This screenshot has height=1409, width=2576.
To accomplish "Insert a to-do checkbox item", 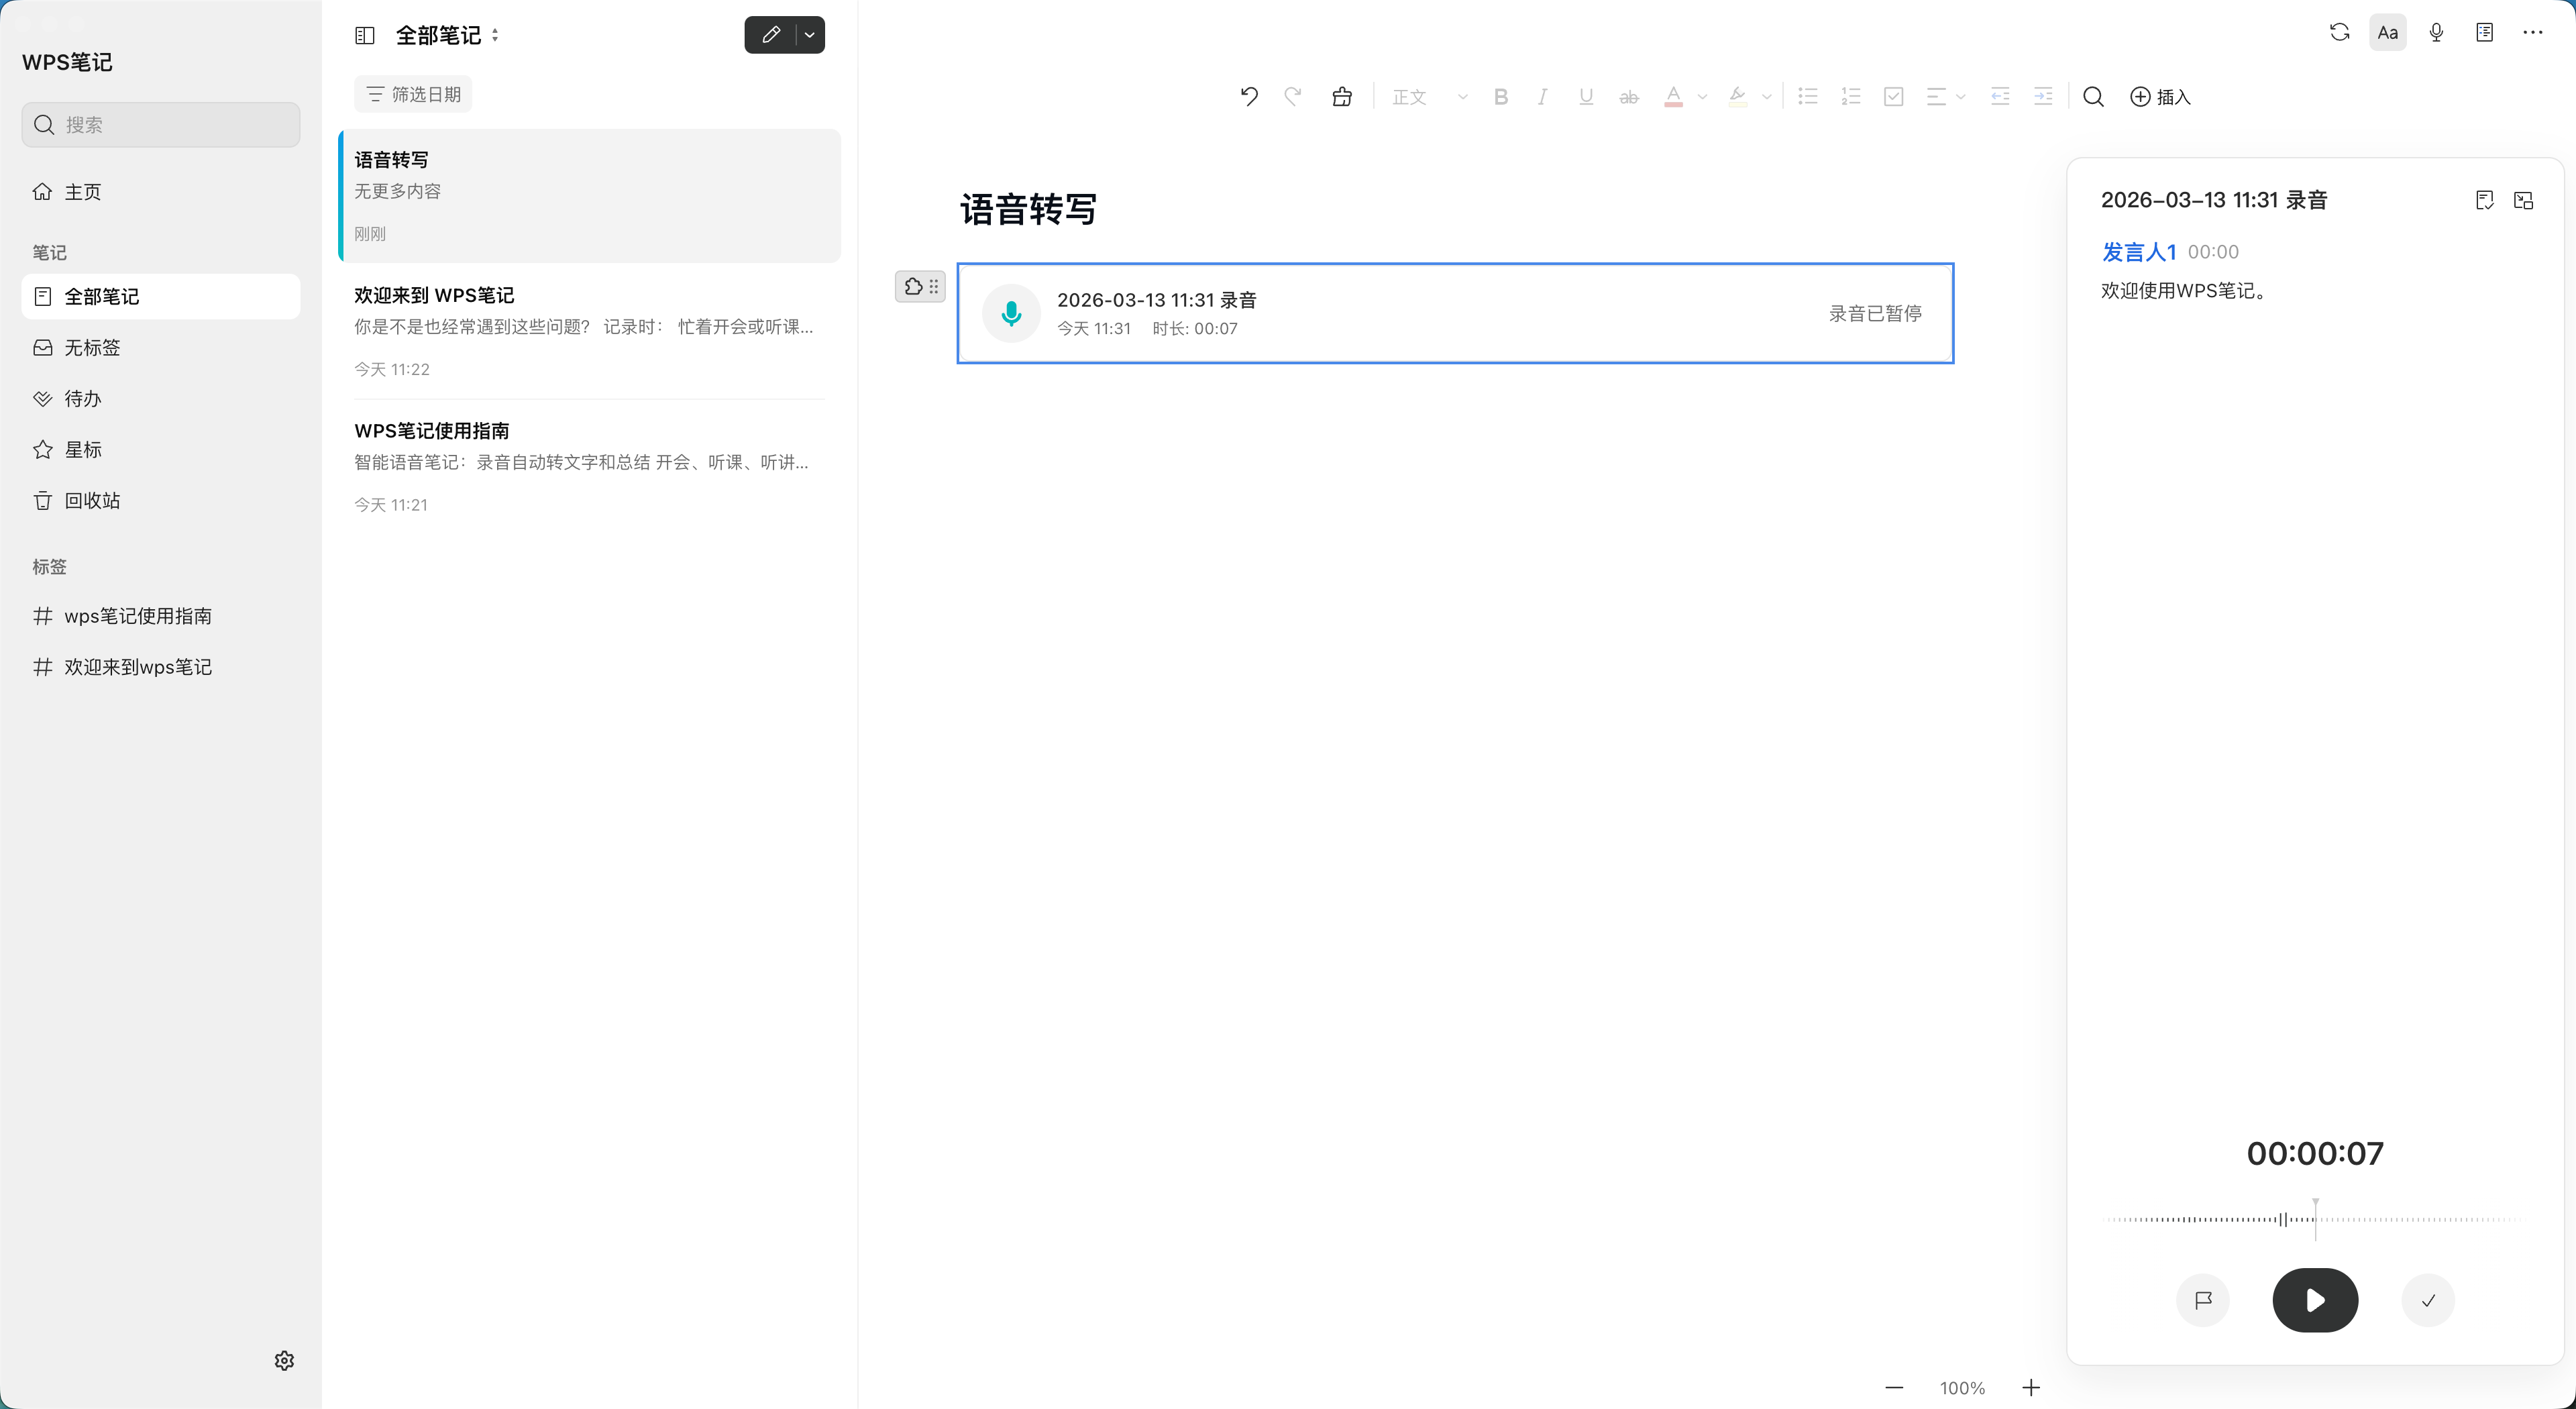I will [x=1893, y=96].
